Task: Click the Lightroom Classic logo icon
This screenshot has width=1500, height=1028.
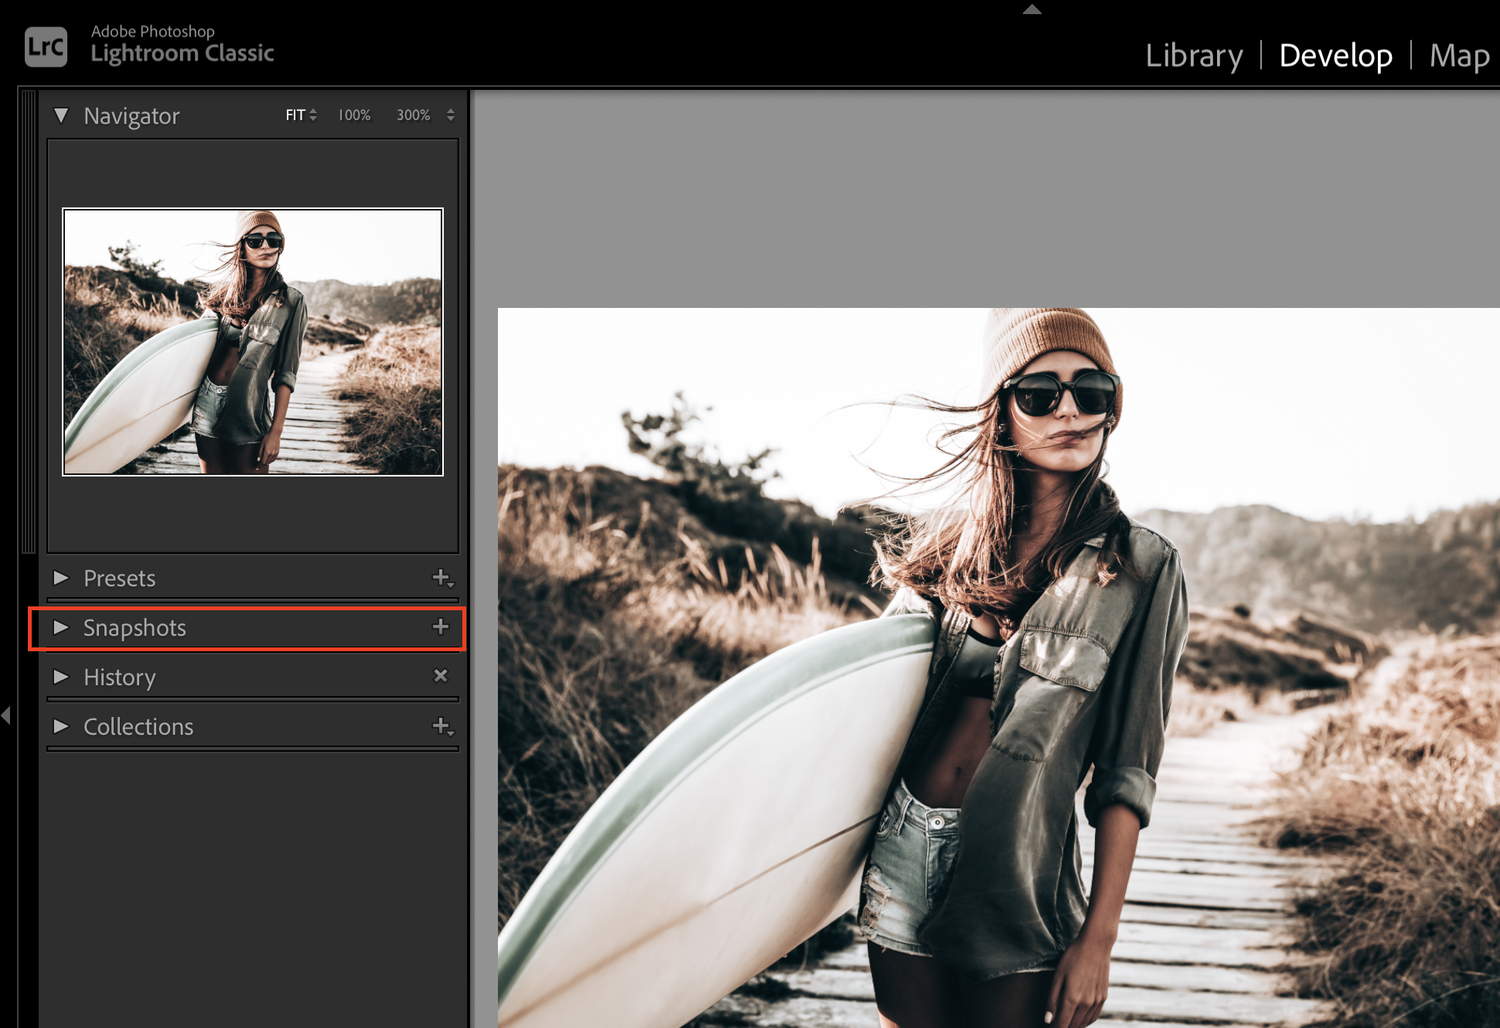Action: (45, 45)
